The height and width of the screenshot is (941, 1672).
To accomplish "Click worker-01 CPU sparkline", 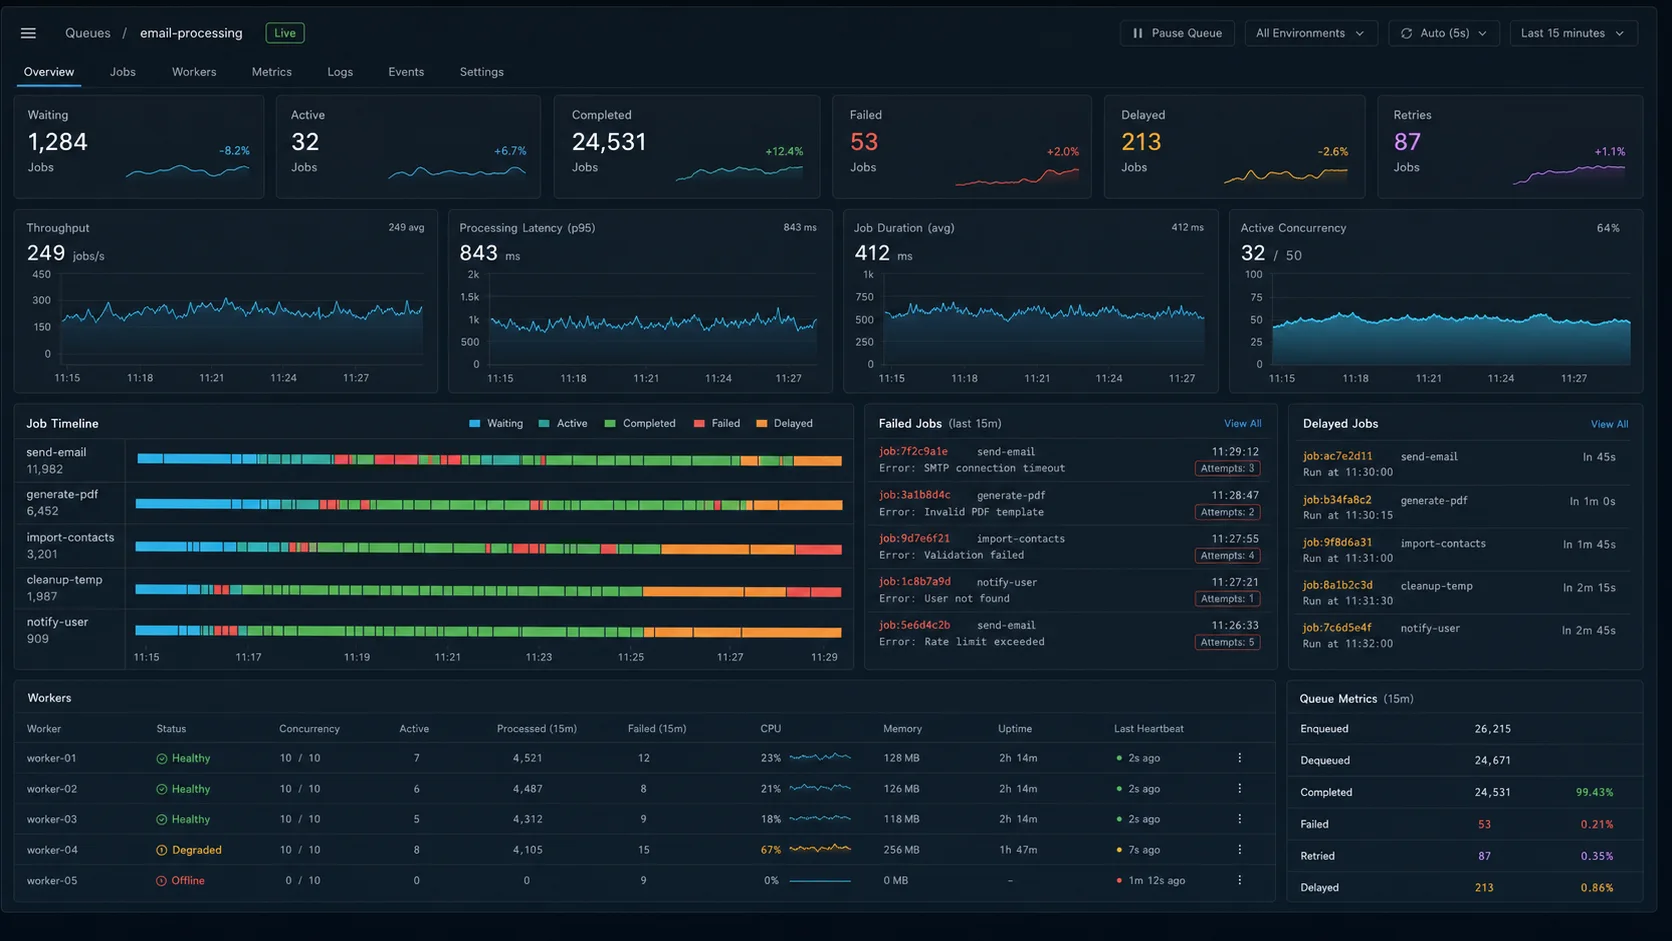I will 820,758.
